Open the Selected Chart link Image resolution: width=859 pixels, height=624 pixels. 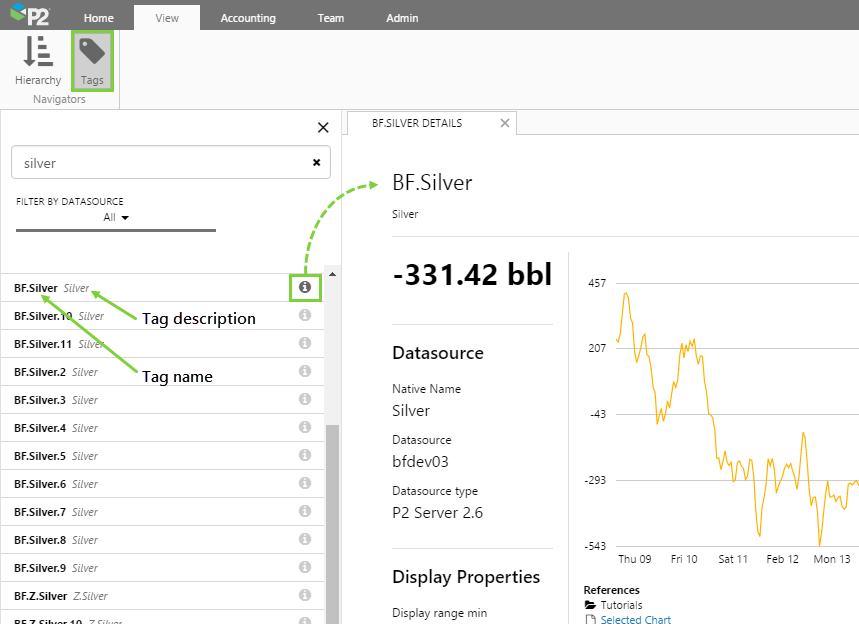pyautogui.click(x=635, y=619)
